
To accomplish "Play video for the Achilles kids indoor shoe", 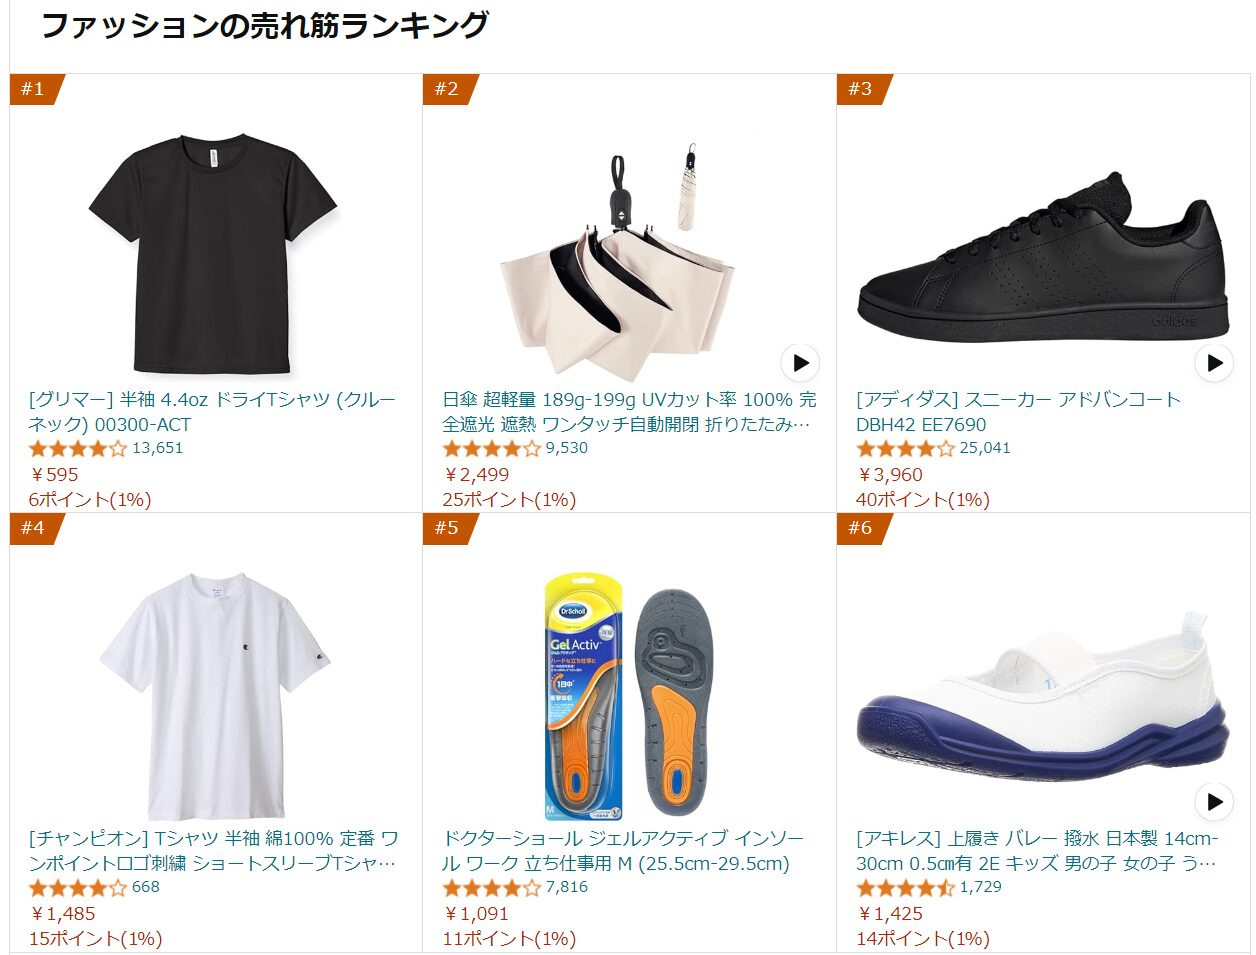I will point(1214,802).
